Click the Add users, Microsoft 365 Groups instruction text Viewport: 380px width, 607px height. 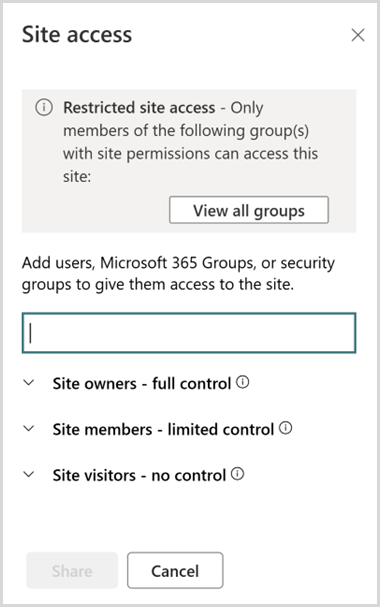(x=178, y=263)
